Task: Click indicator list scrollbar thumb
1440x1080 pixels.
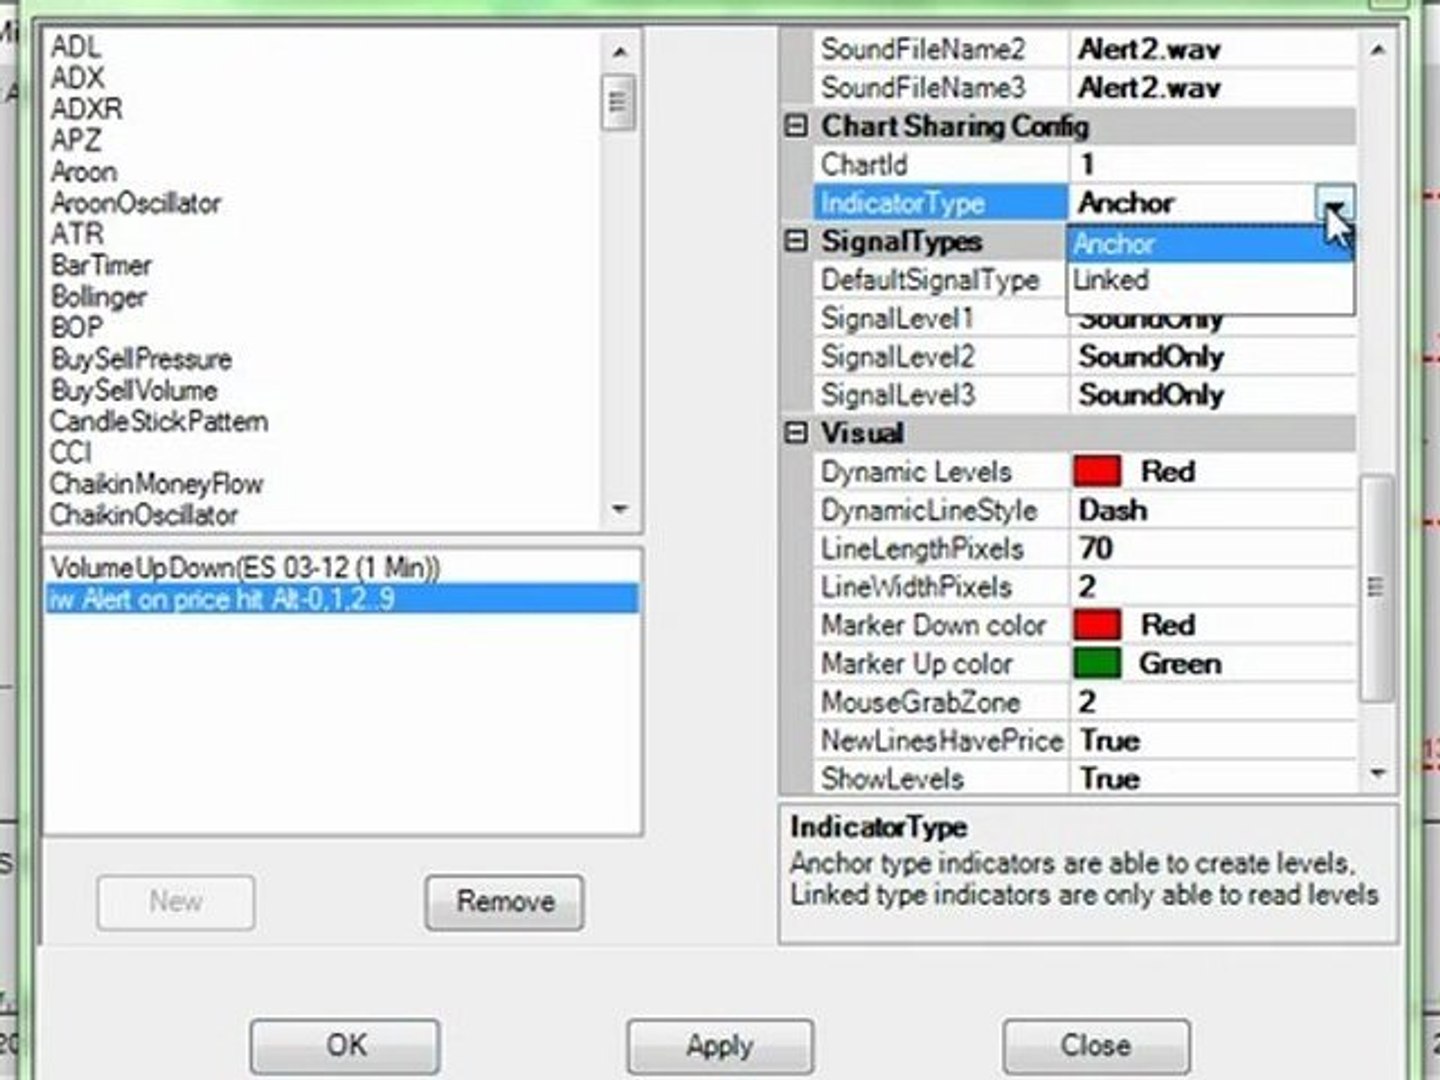Action: [x=619, y=102]
